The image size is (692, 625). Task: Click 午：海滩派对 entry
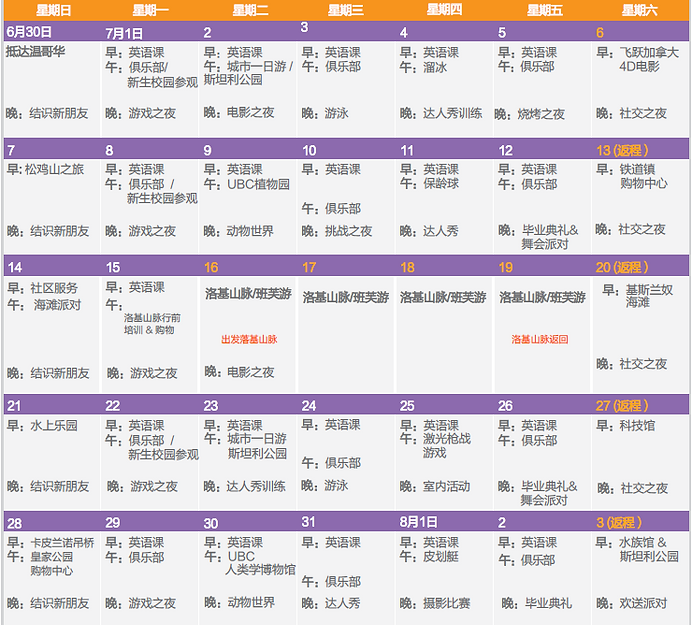44,305
